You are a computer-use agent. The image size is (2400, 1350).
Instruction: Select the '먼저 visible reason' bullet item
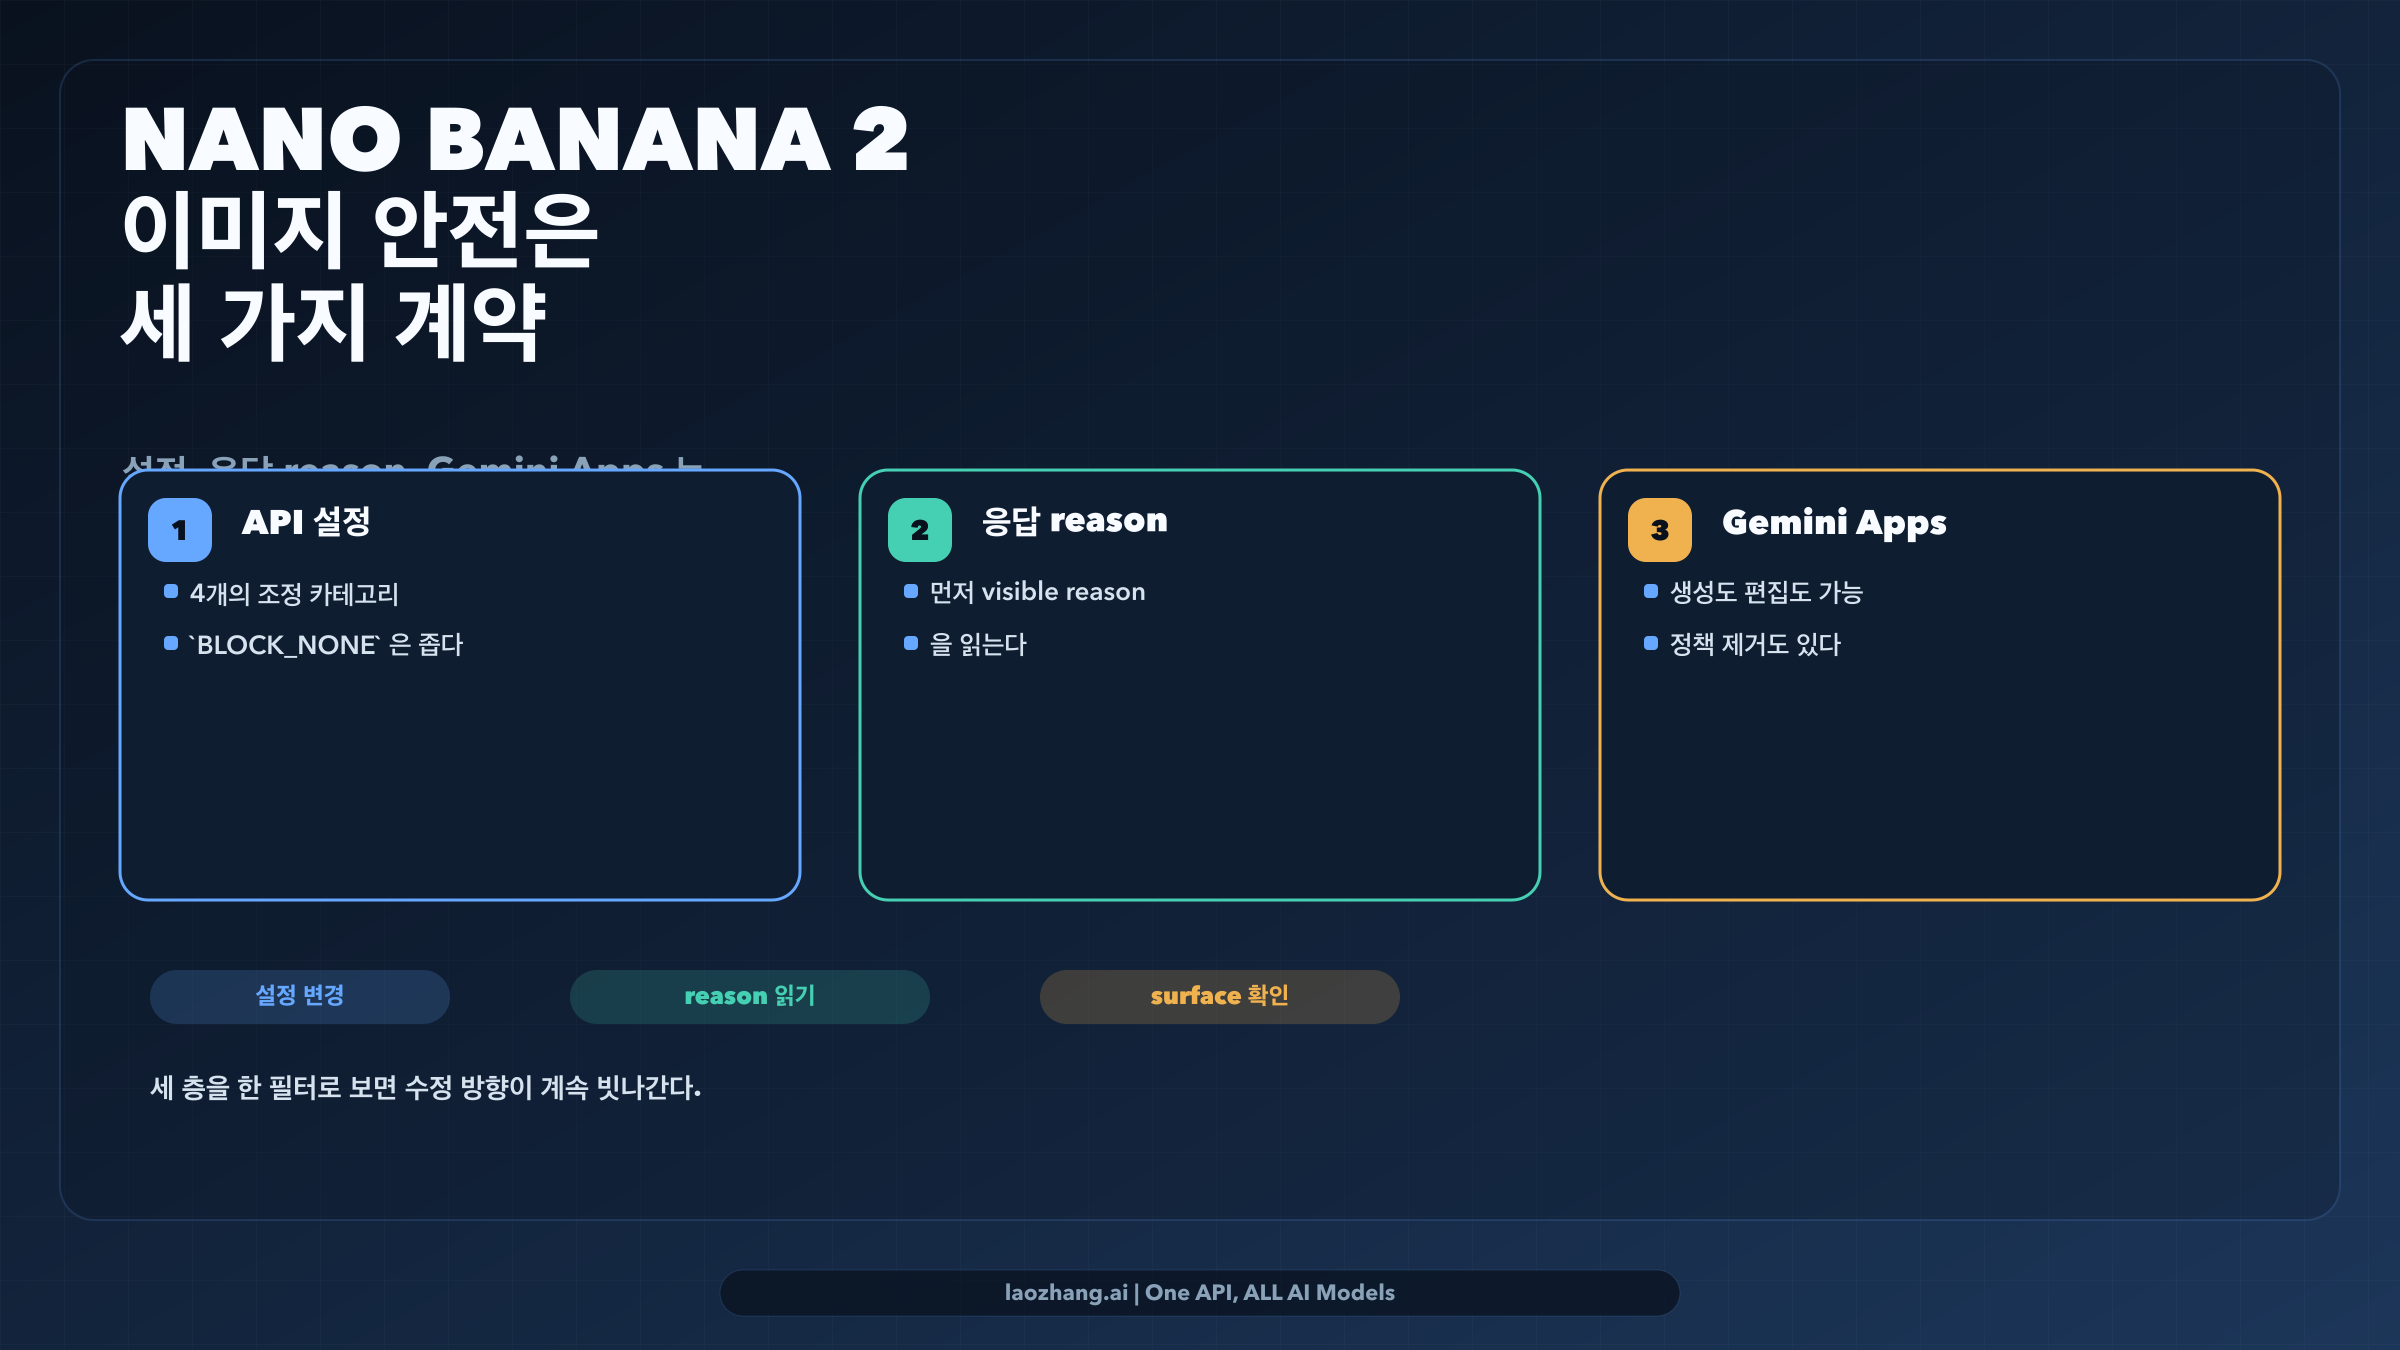coord(1037,592)
